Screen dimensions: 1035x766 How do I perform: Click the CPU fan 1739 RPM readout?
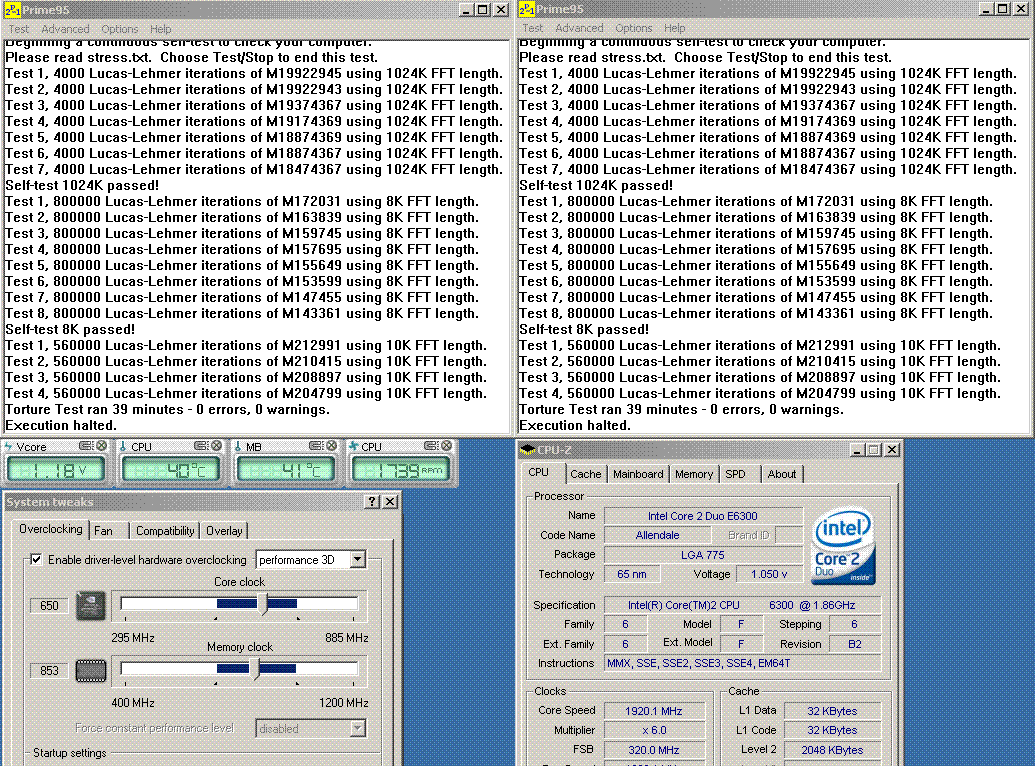tap(401, 470)
